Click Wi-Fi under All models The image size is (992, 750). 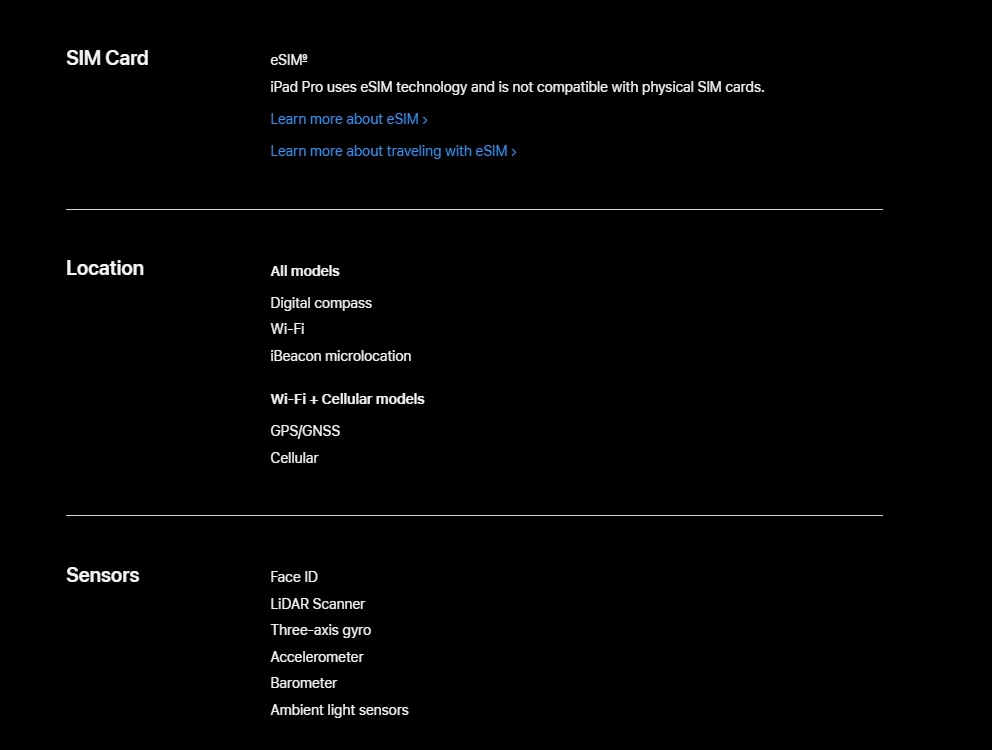287,329
